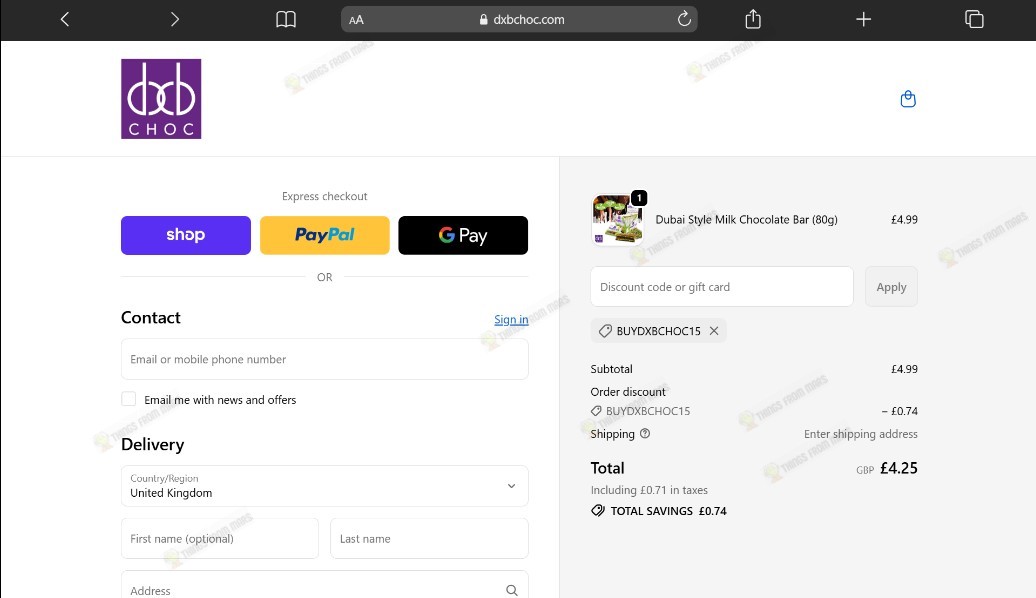Click the Last name field
The image size is (1036, 598).
(429, 539)
